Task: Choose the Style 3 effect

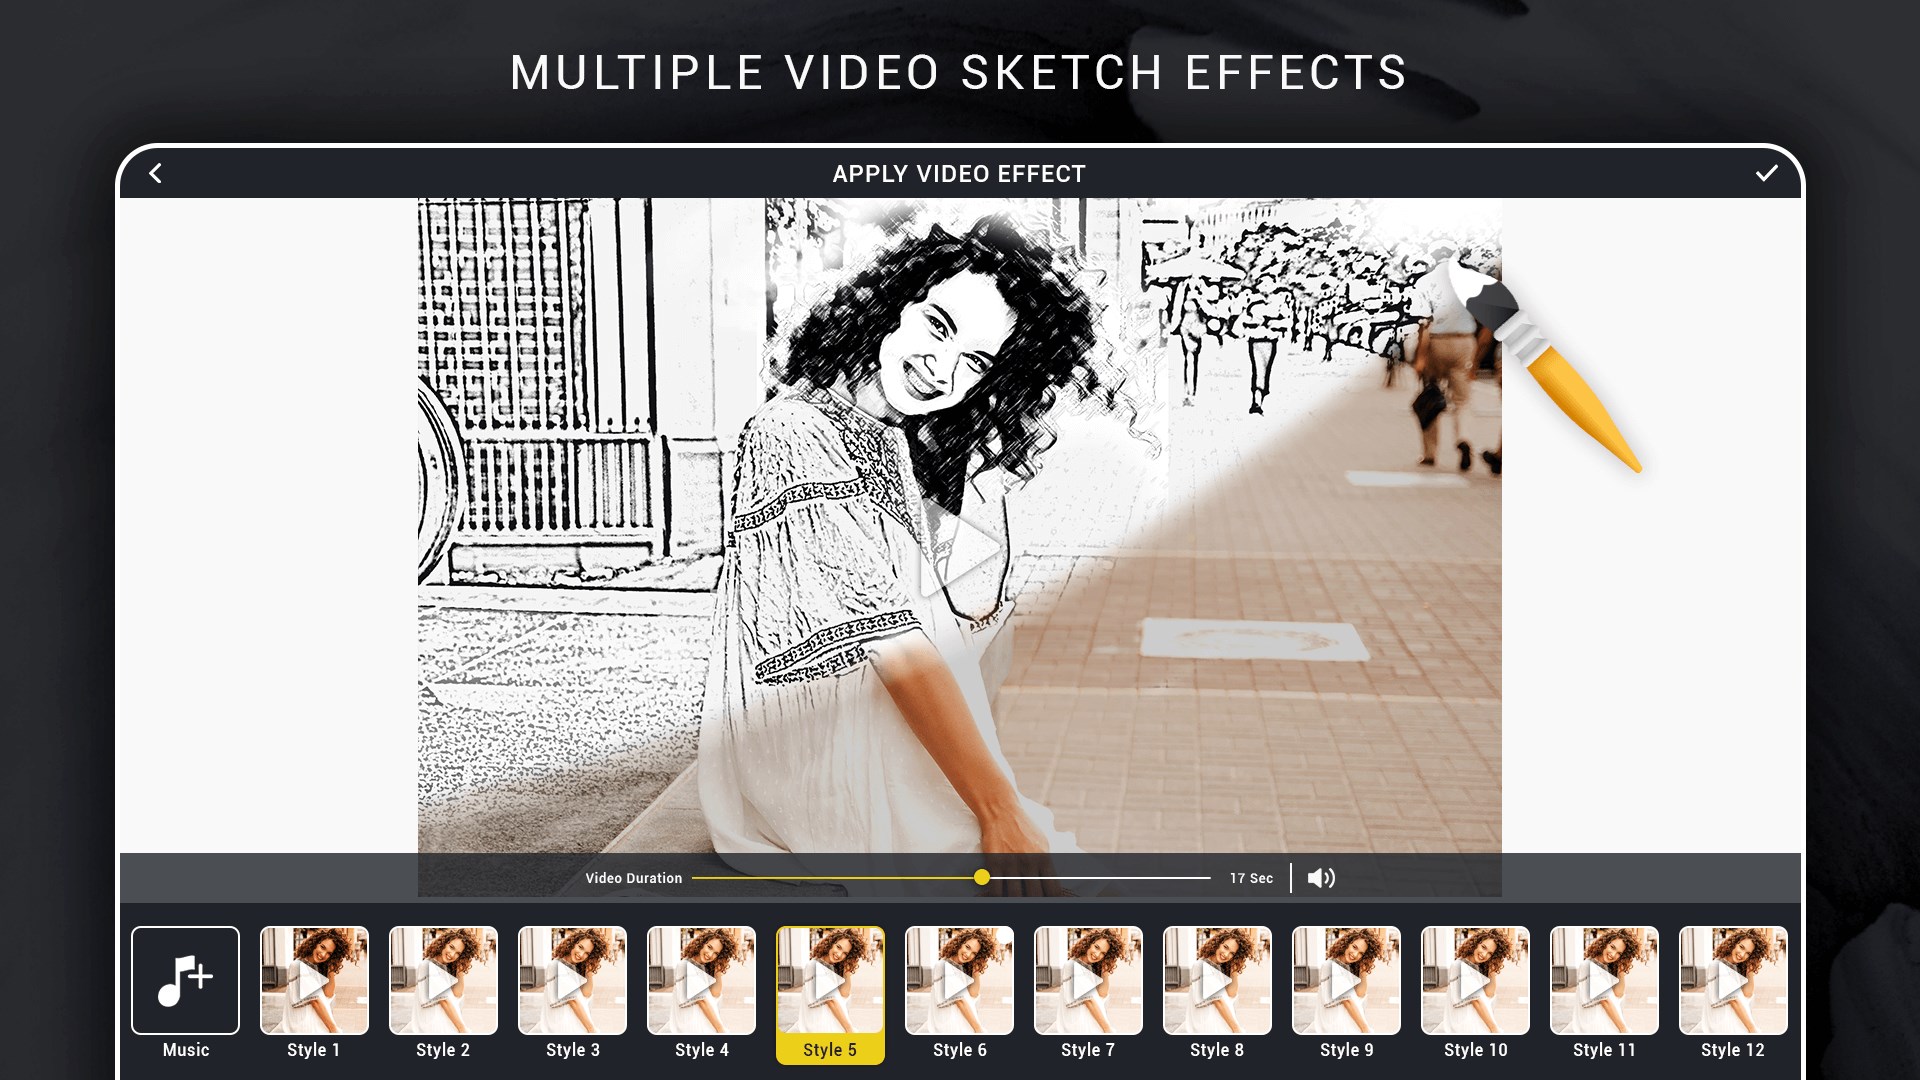Action: (572, 980)
